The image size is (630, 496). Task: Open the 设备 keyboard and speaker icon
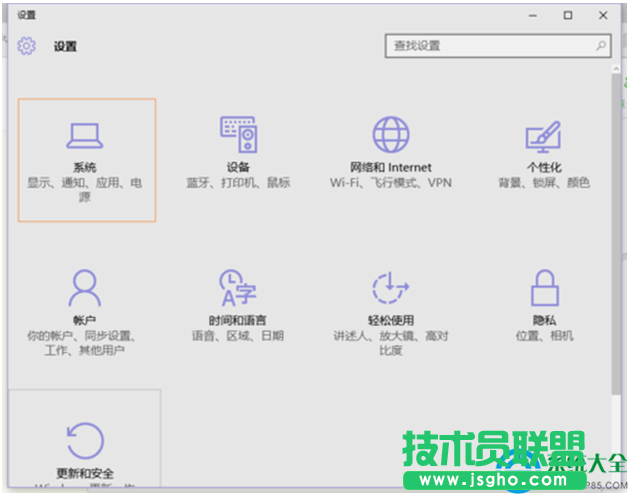[239, 134]
